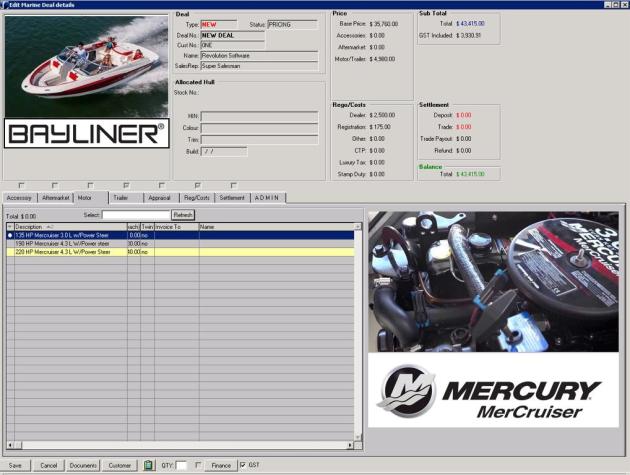Select 220 HP Mercruiser 4.3L row
This screenshot has width=630, height=475.
(x=180, y=252)
